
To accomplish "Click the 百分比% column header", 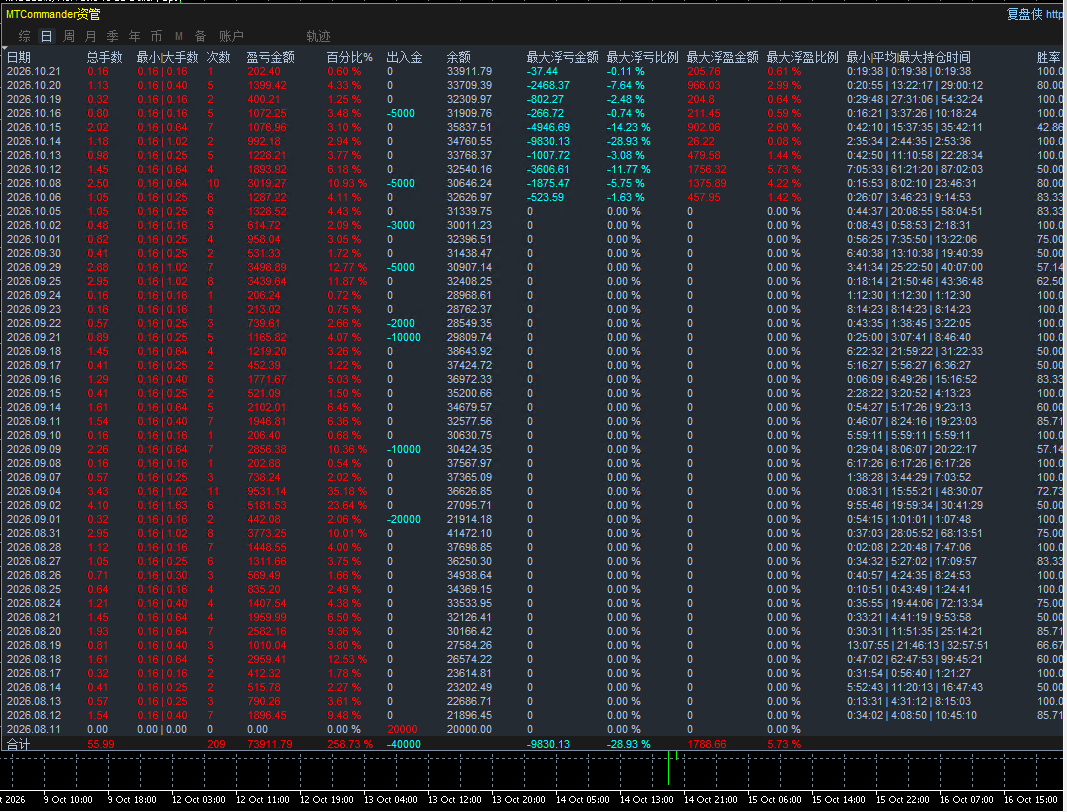I will click(350, 57).
